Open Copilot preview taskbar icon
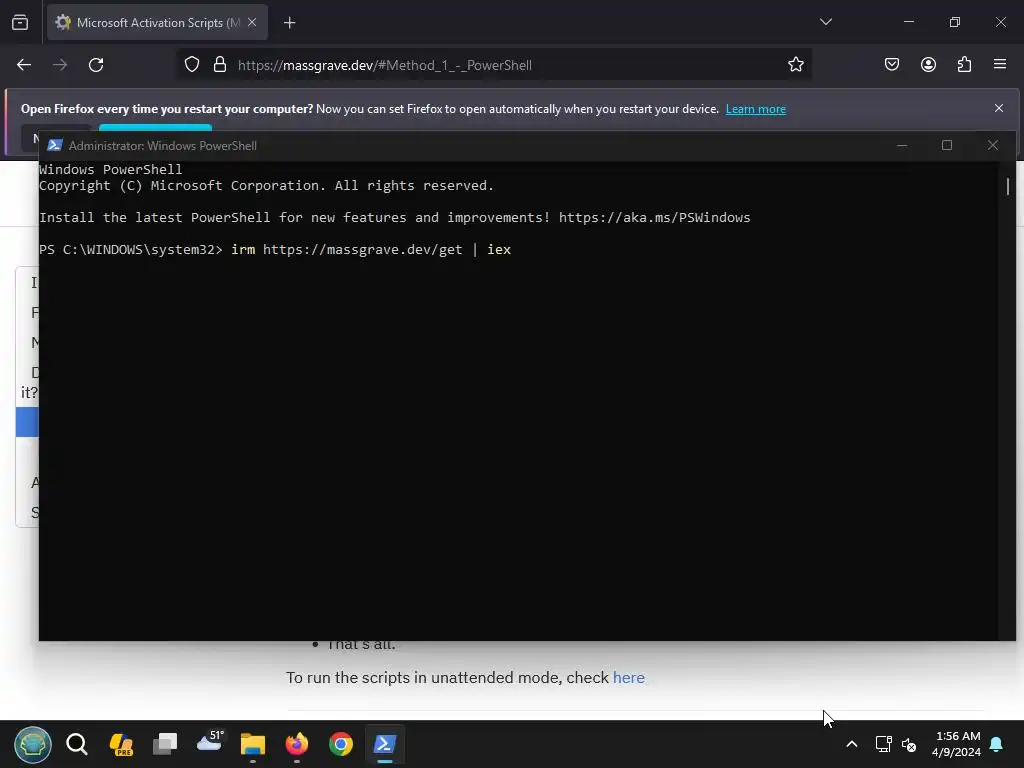The height and width of the screenshot is (768, 1024). 121,744
